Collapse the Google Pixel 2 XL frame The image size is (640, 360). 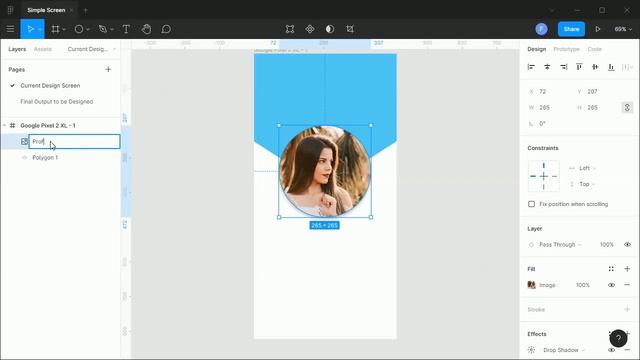[4, 125]
